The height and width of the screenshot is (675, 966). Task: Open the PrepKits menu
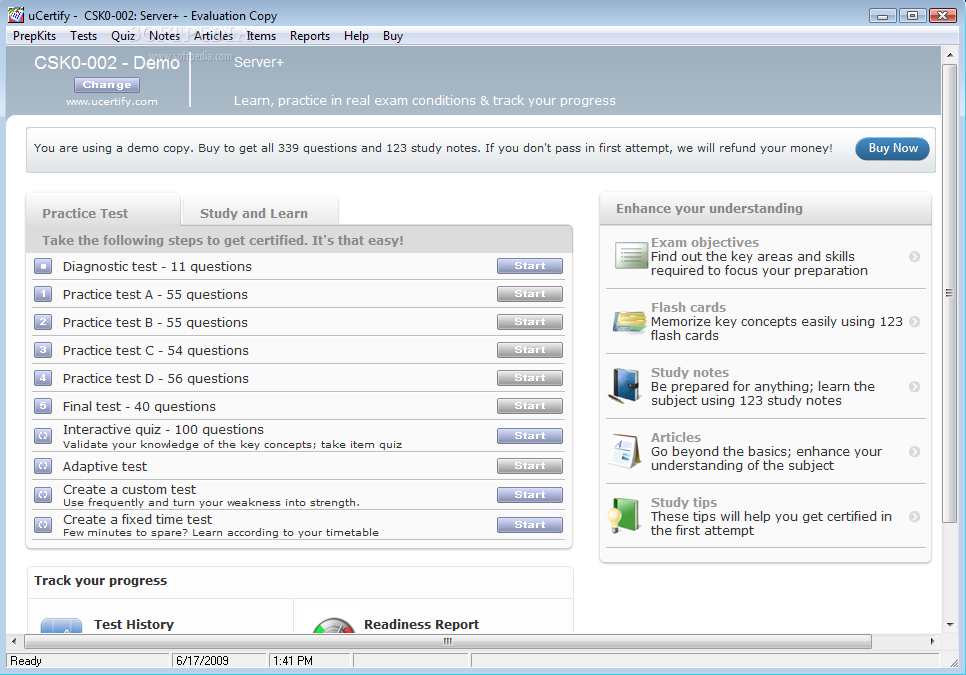(34, 36)
